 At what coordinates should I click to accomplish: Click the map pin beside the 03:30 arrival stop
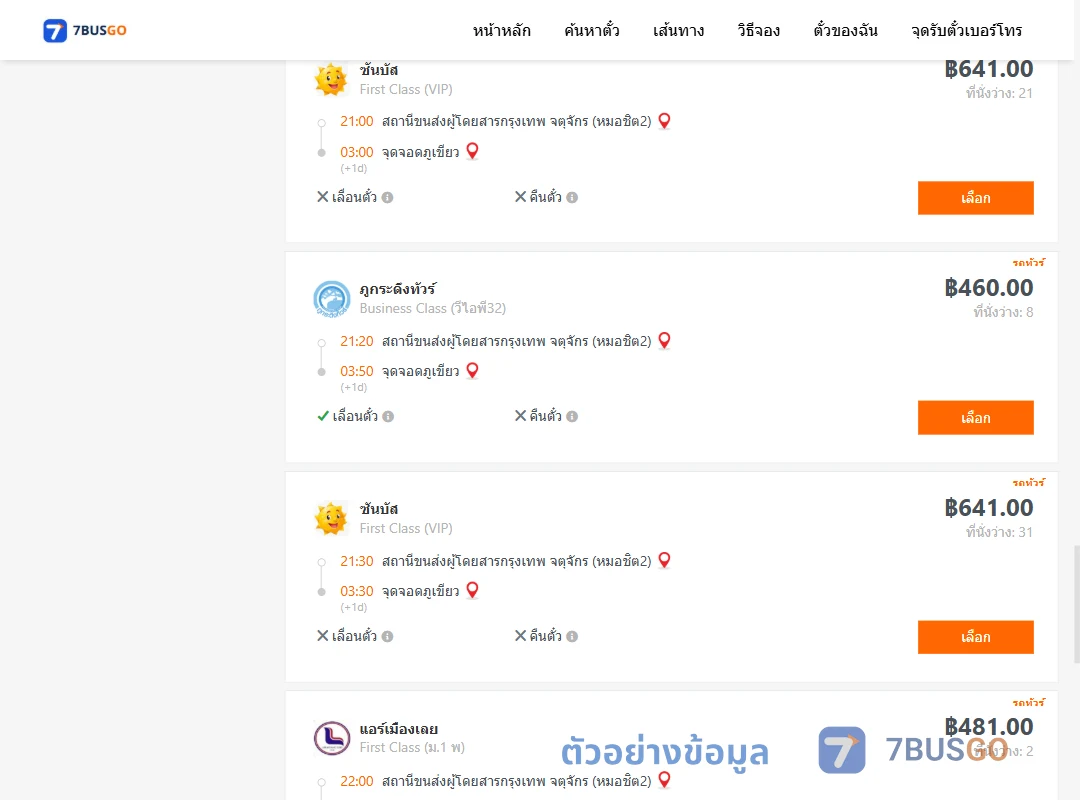tap(472, 591)
